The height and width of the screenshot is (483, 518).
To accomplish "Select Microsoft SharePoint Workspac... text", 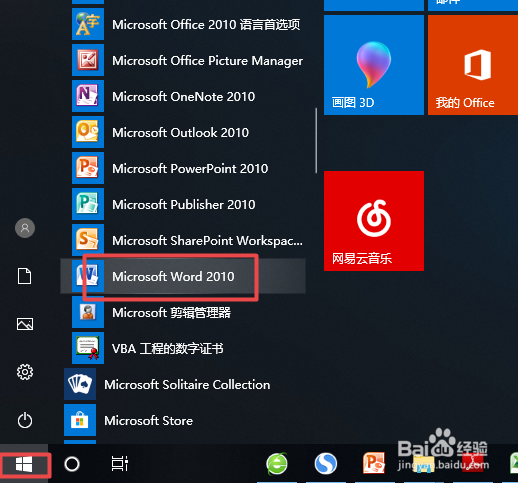I will click(x=208, y=241).
